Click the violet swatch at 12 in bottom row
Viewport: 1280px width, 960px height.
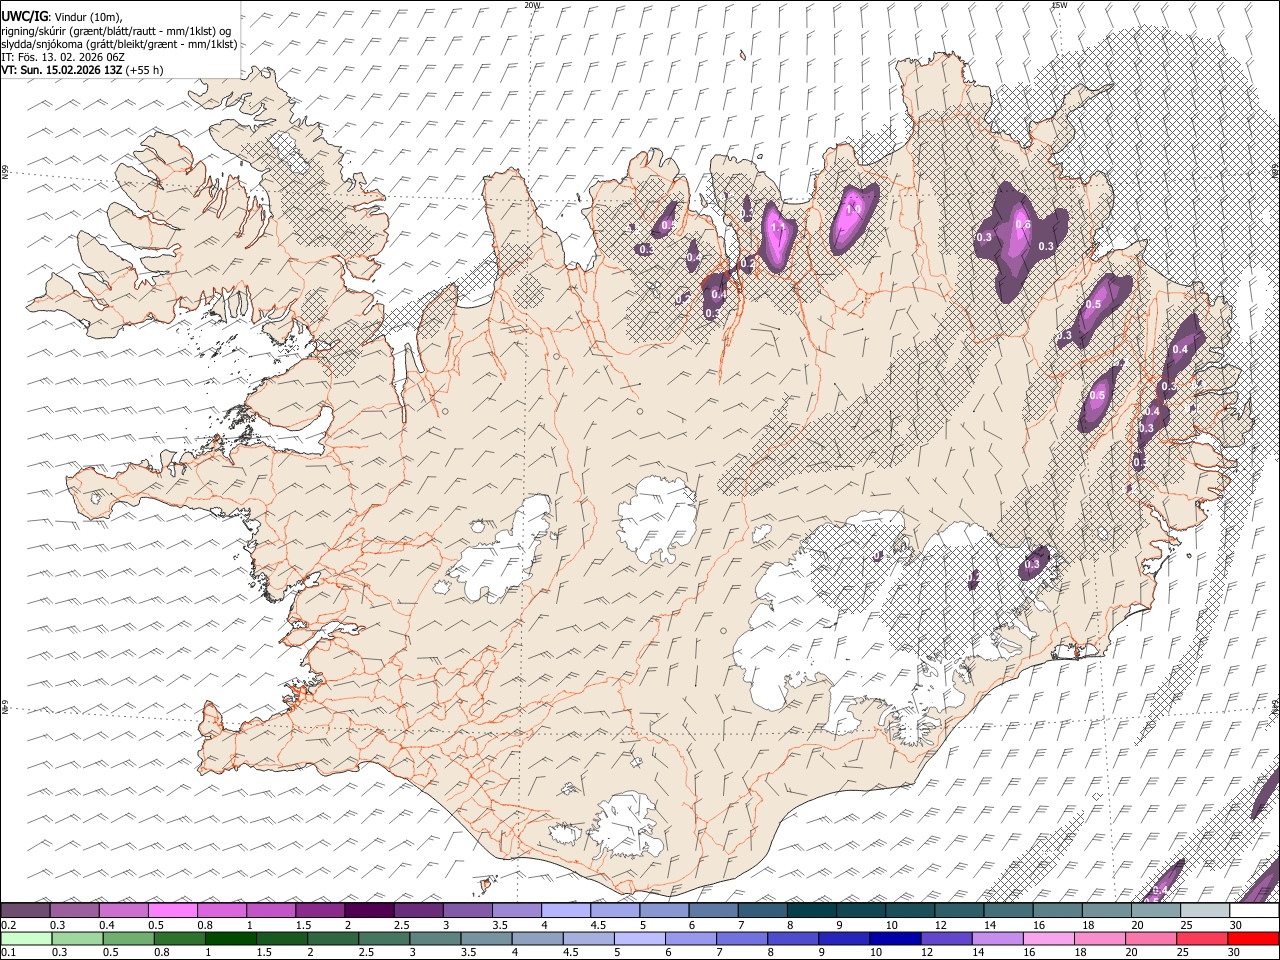pyautogui.click(x=947, y=939)
